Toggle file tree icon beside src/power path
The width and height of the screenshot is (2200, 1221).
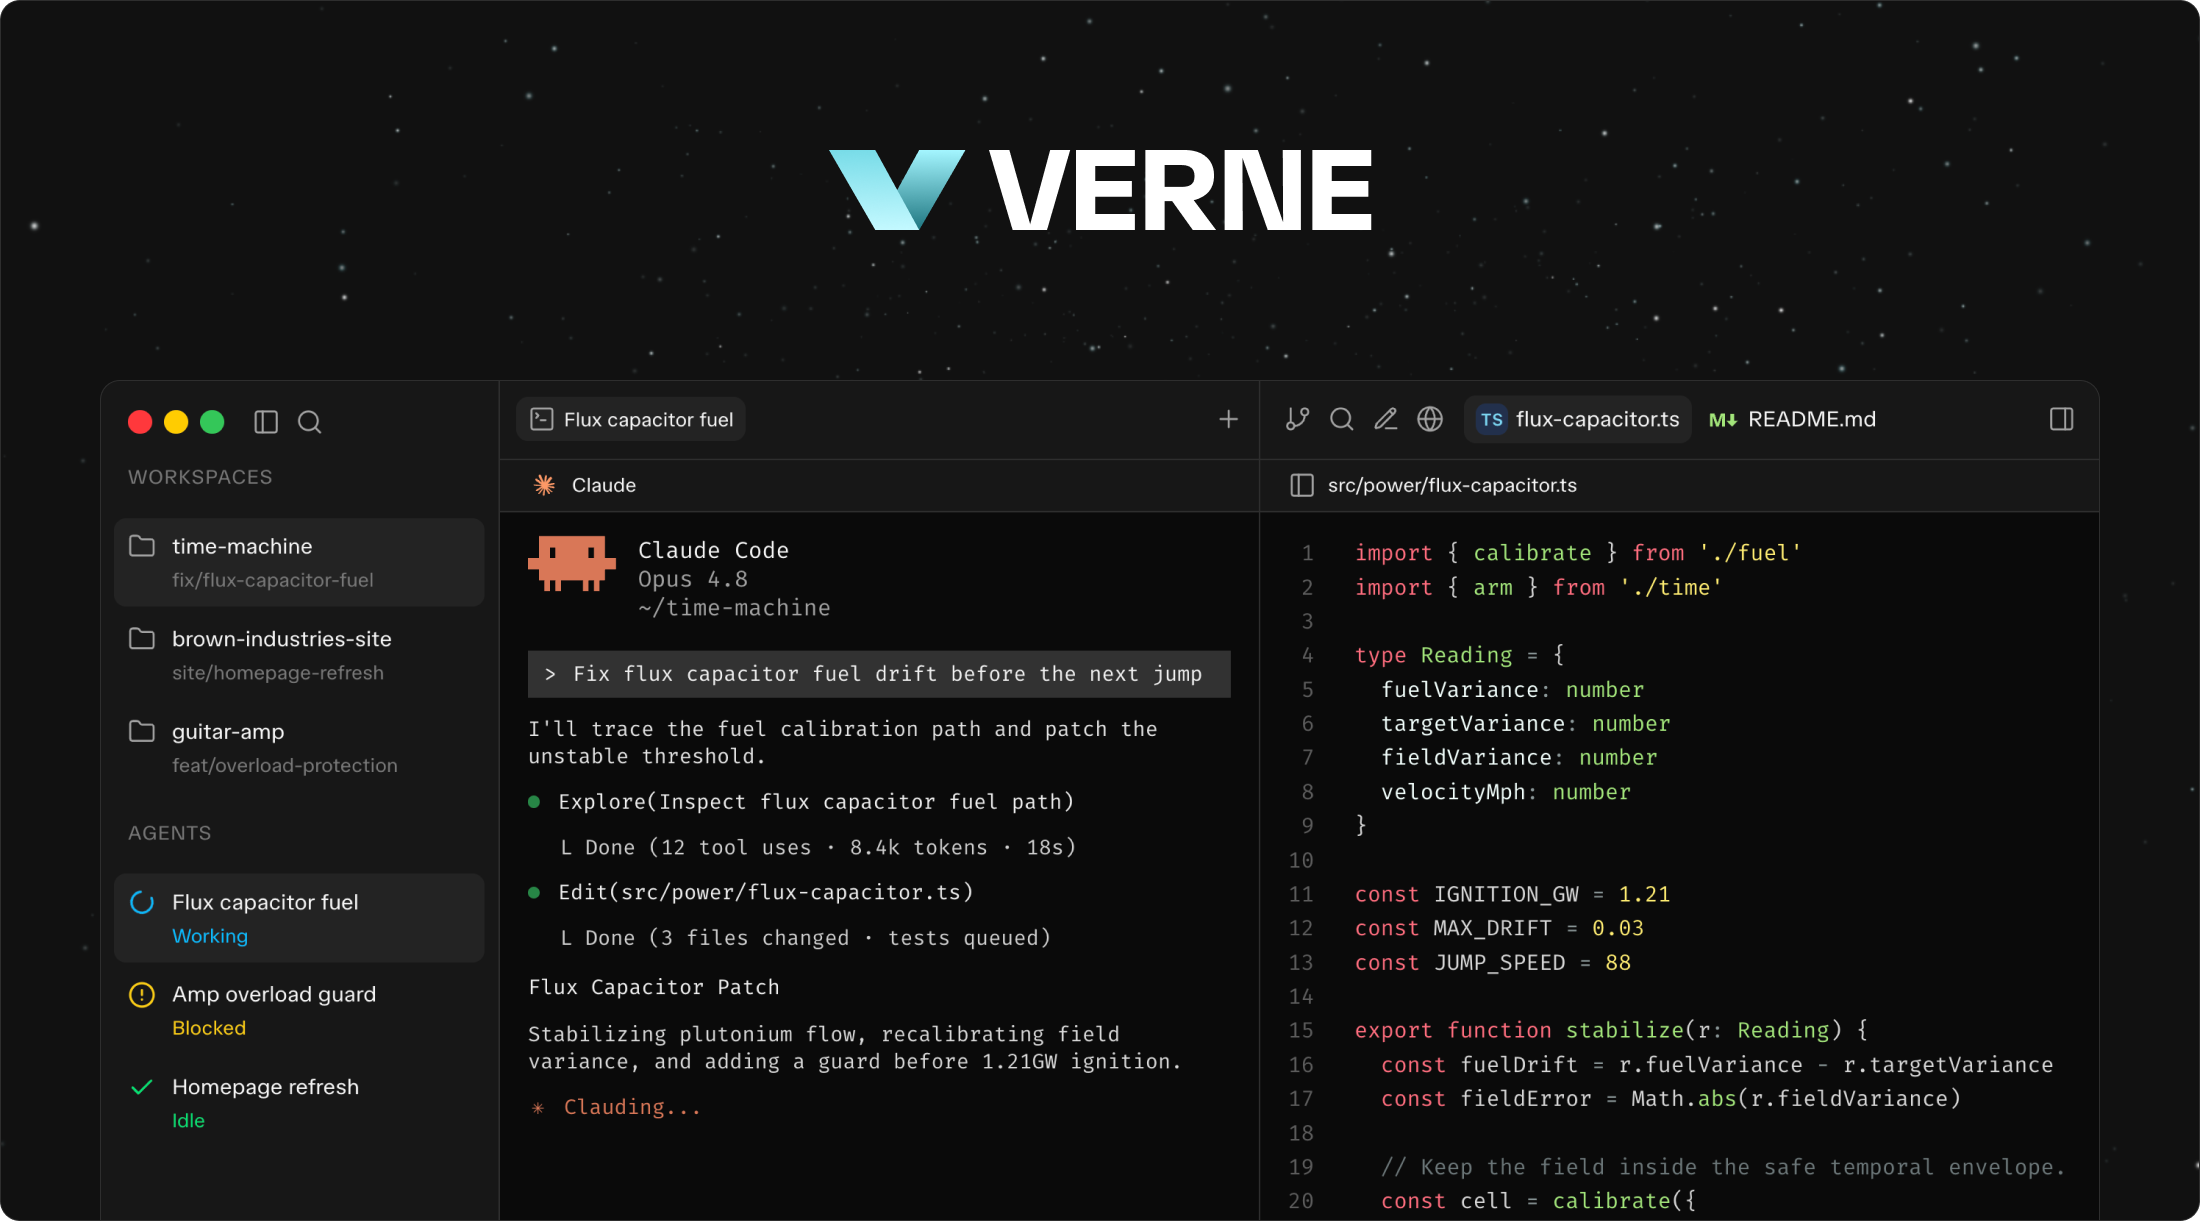pyautogui.click(x=1302, y=485)
